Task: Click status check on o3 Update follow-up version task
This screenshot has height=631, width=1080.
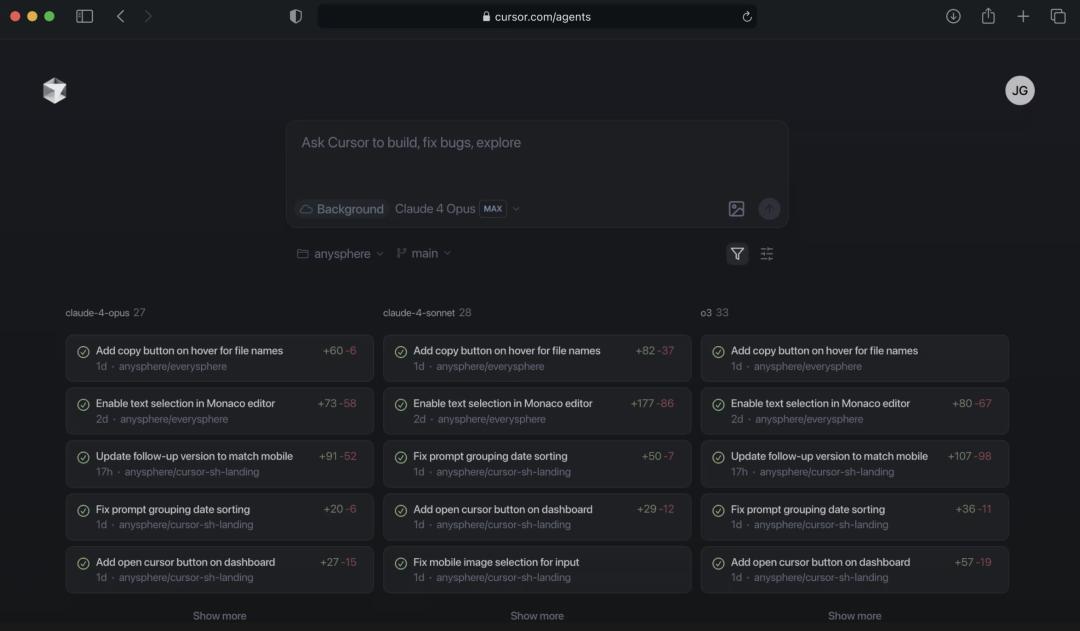Action: [718, 457]
